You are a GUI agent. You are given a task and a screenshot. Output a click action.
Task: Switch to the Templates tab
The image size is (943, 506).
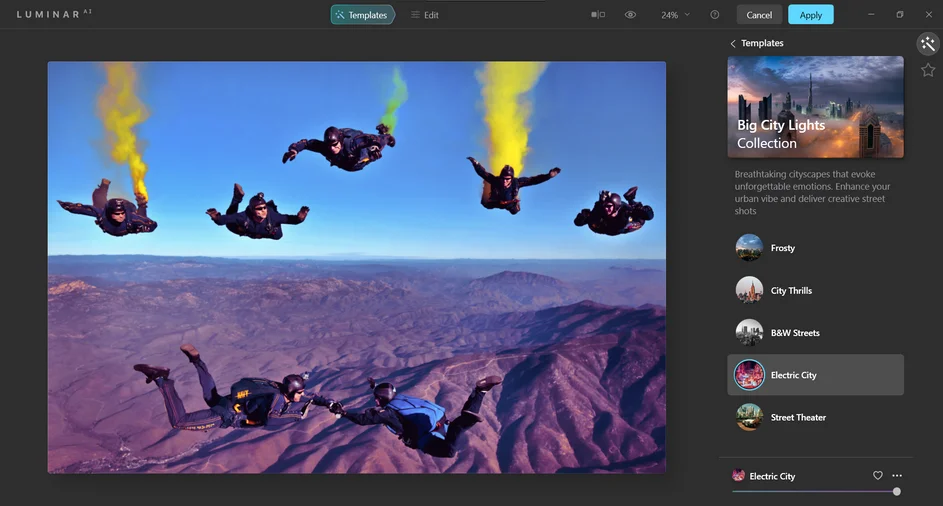(x=362, y=15)
